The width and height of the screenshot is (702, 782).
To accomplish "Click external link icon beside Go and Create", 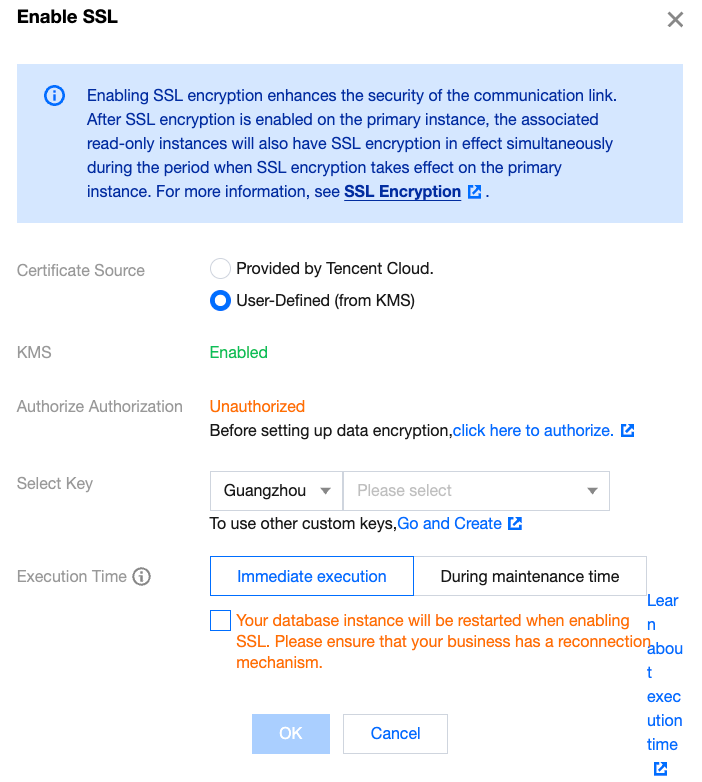I will click(x=515, y=524).
